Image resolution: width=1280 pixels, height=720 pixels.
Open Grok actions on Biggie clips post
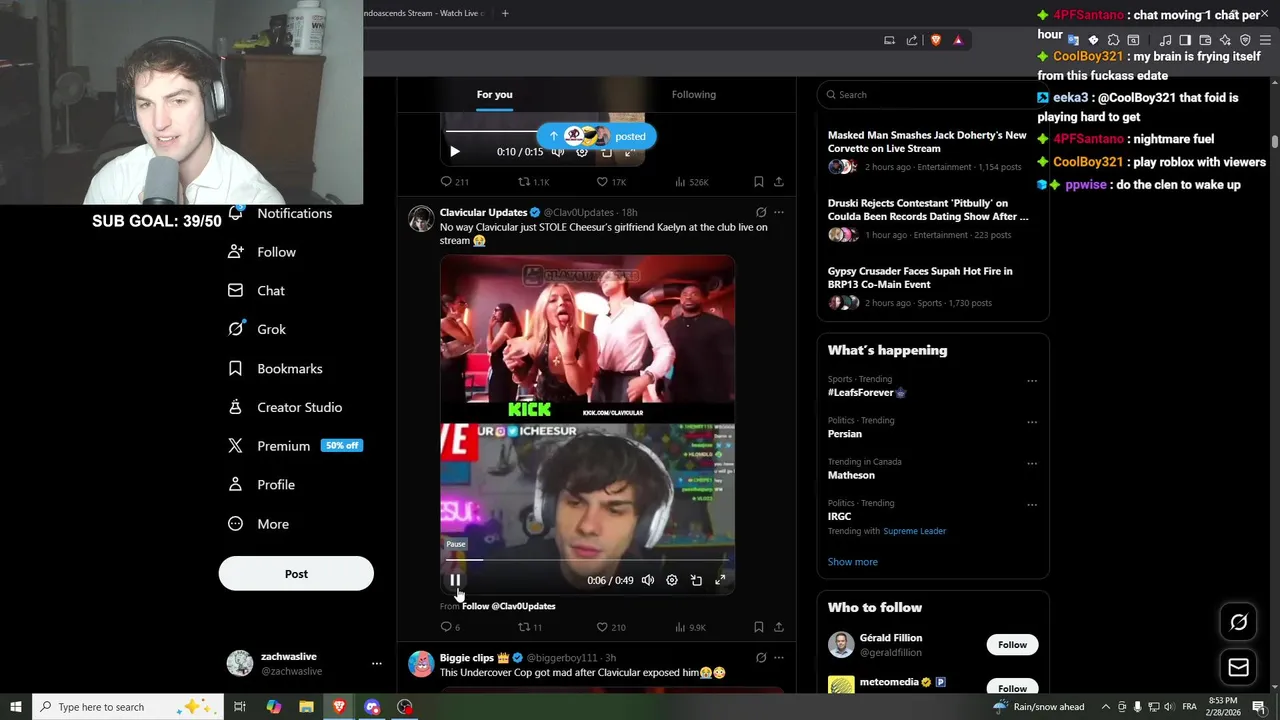pos(761,658)
